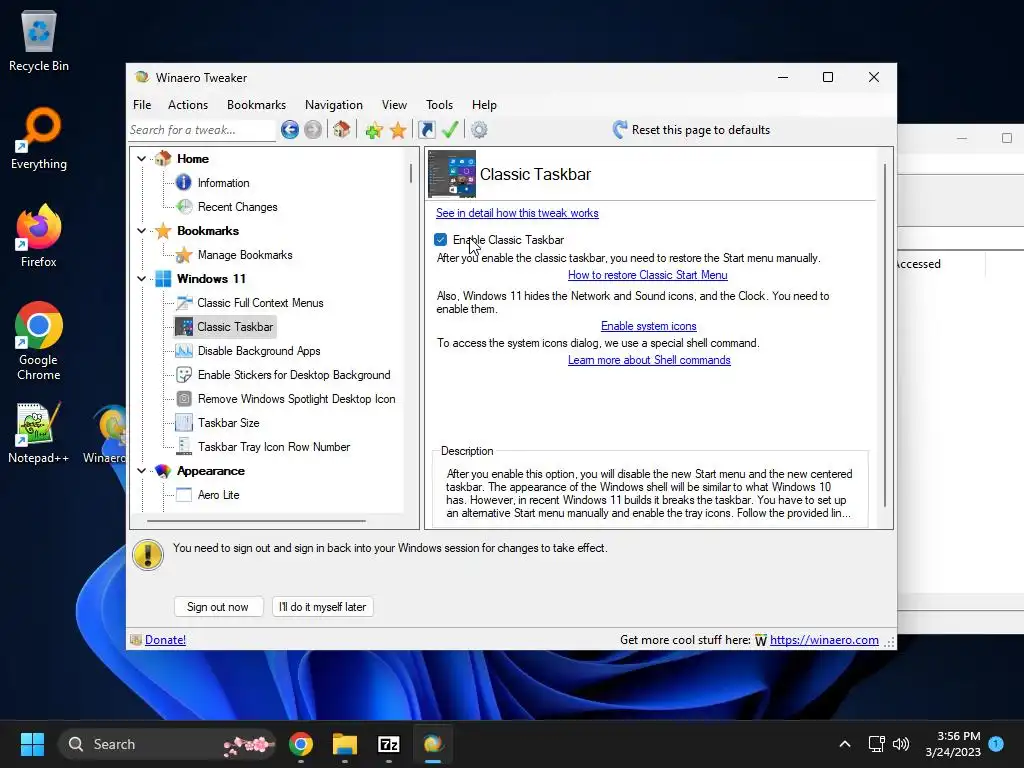The width and height of the screenshot is (1024, 768).
Task: Click the Taskbar Size tree icon
Action: pyautogui.click(x=184, y=423)
